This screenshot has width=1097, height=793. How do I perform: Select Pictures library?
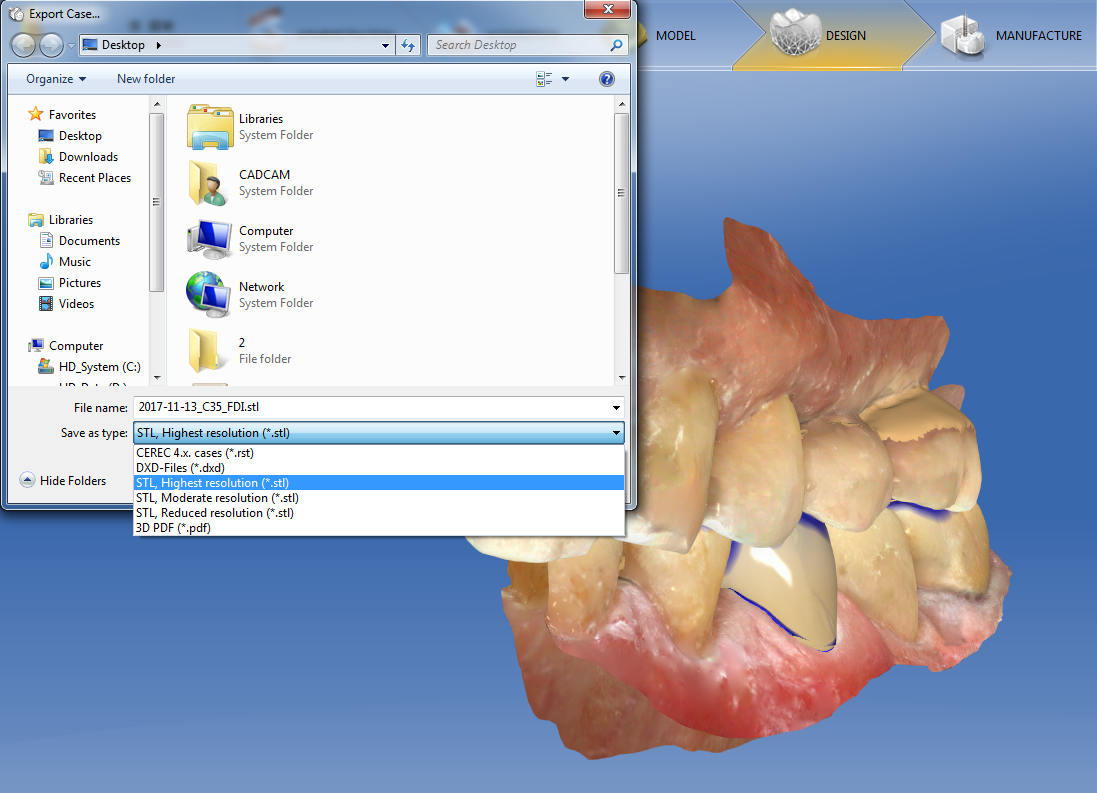[x=70, y=282]
